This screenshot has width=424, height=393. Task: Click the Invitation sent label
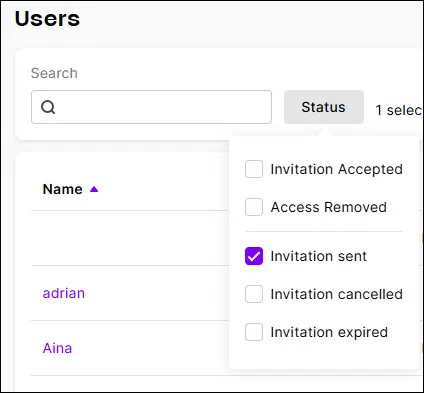tap(319, 256)
